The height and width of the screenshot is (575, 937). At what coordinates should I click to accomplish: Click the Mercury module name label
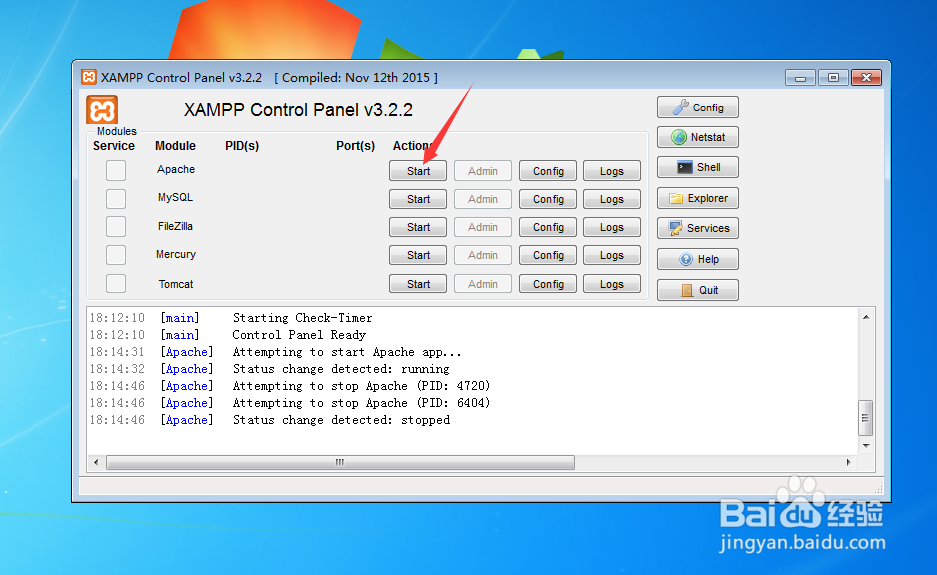point(176,254)
